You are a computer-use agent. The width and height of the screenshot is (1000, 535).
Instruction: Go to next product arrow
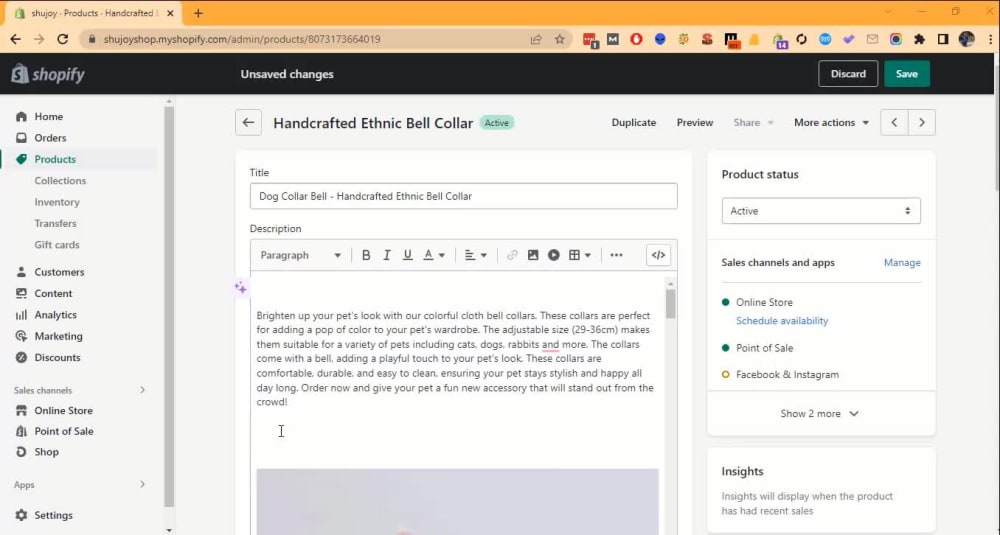(x=922, y=122)
